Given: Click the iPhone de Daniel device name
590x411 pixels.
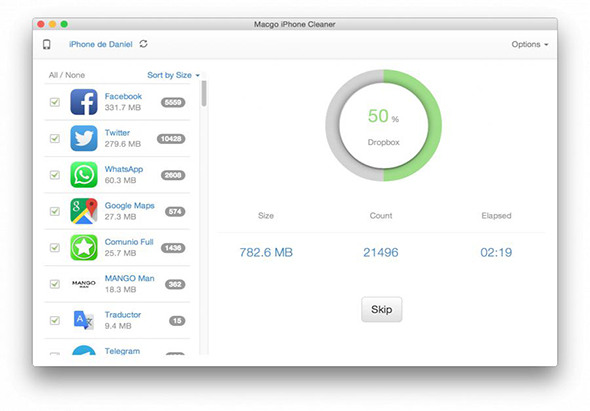Looking at the screenshot, I should (100, 44).
